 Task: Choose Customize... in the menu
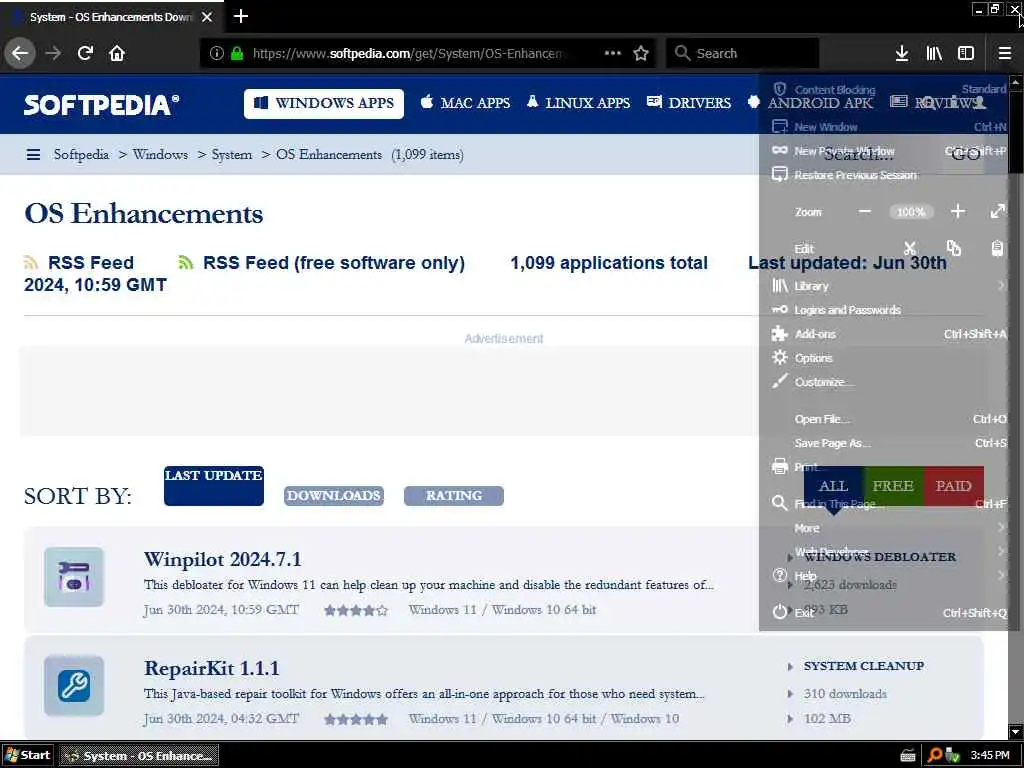(889, 382)
